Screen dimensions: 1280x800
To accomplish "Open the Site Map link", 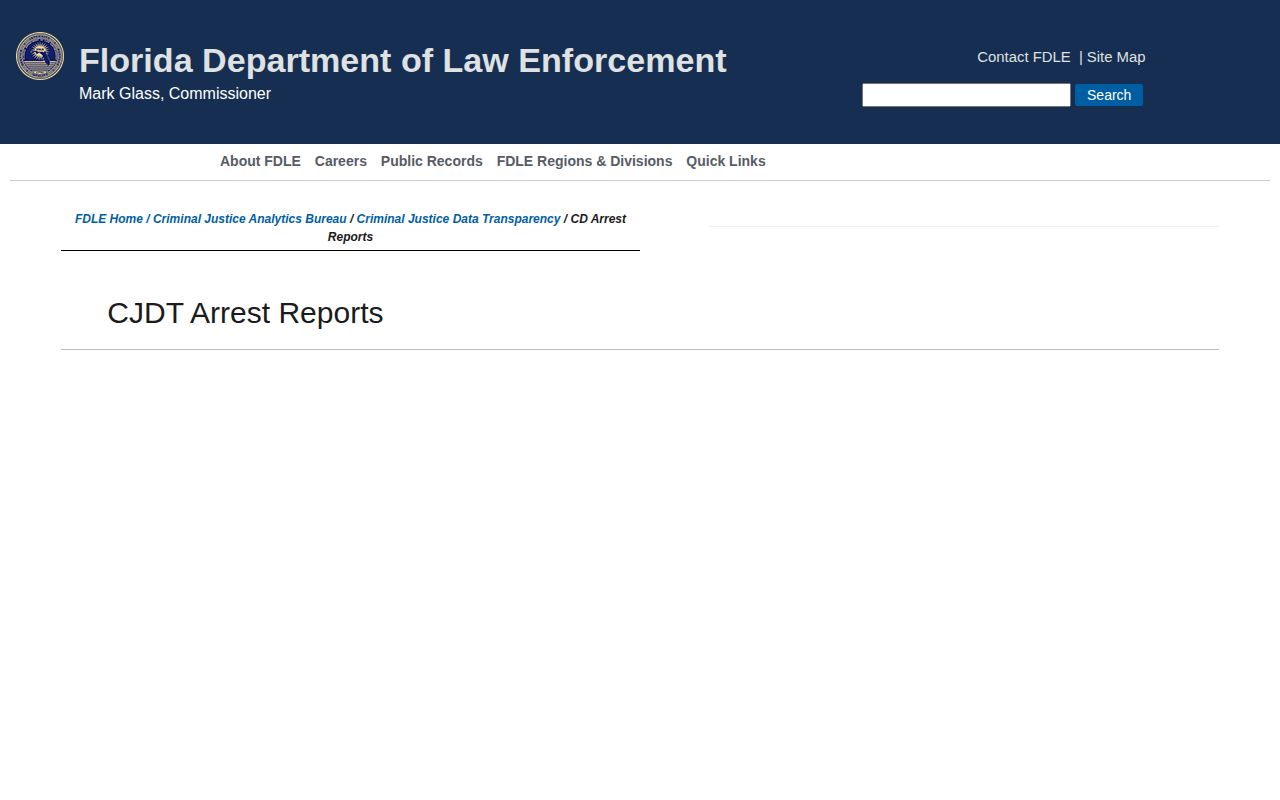I will pyautogui.click(x=1116, y=57).
